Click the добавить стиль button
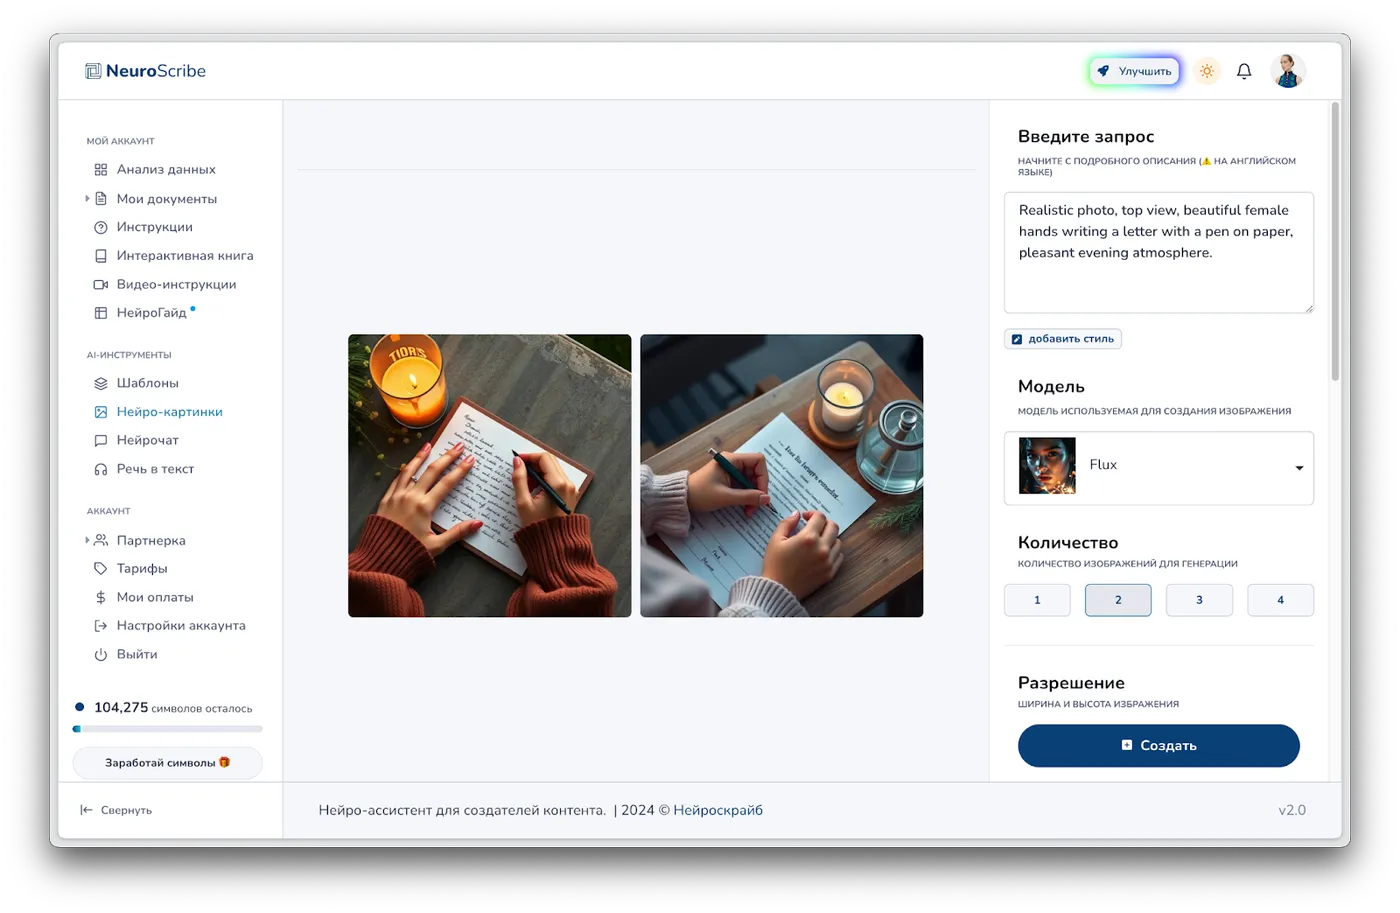Image resolution: width=1400 pixels, height=913 pixels. tap(1063, 339)
